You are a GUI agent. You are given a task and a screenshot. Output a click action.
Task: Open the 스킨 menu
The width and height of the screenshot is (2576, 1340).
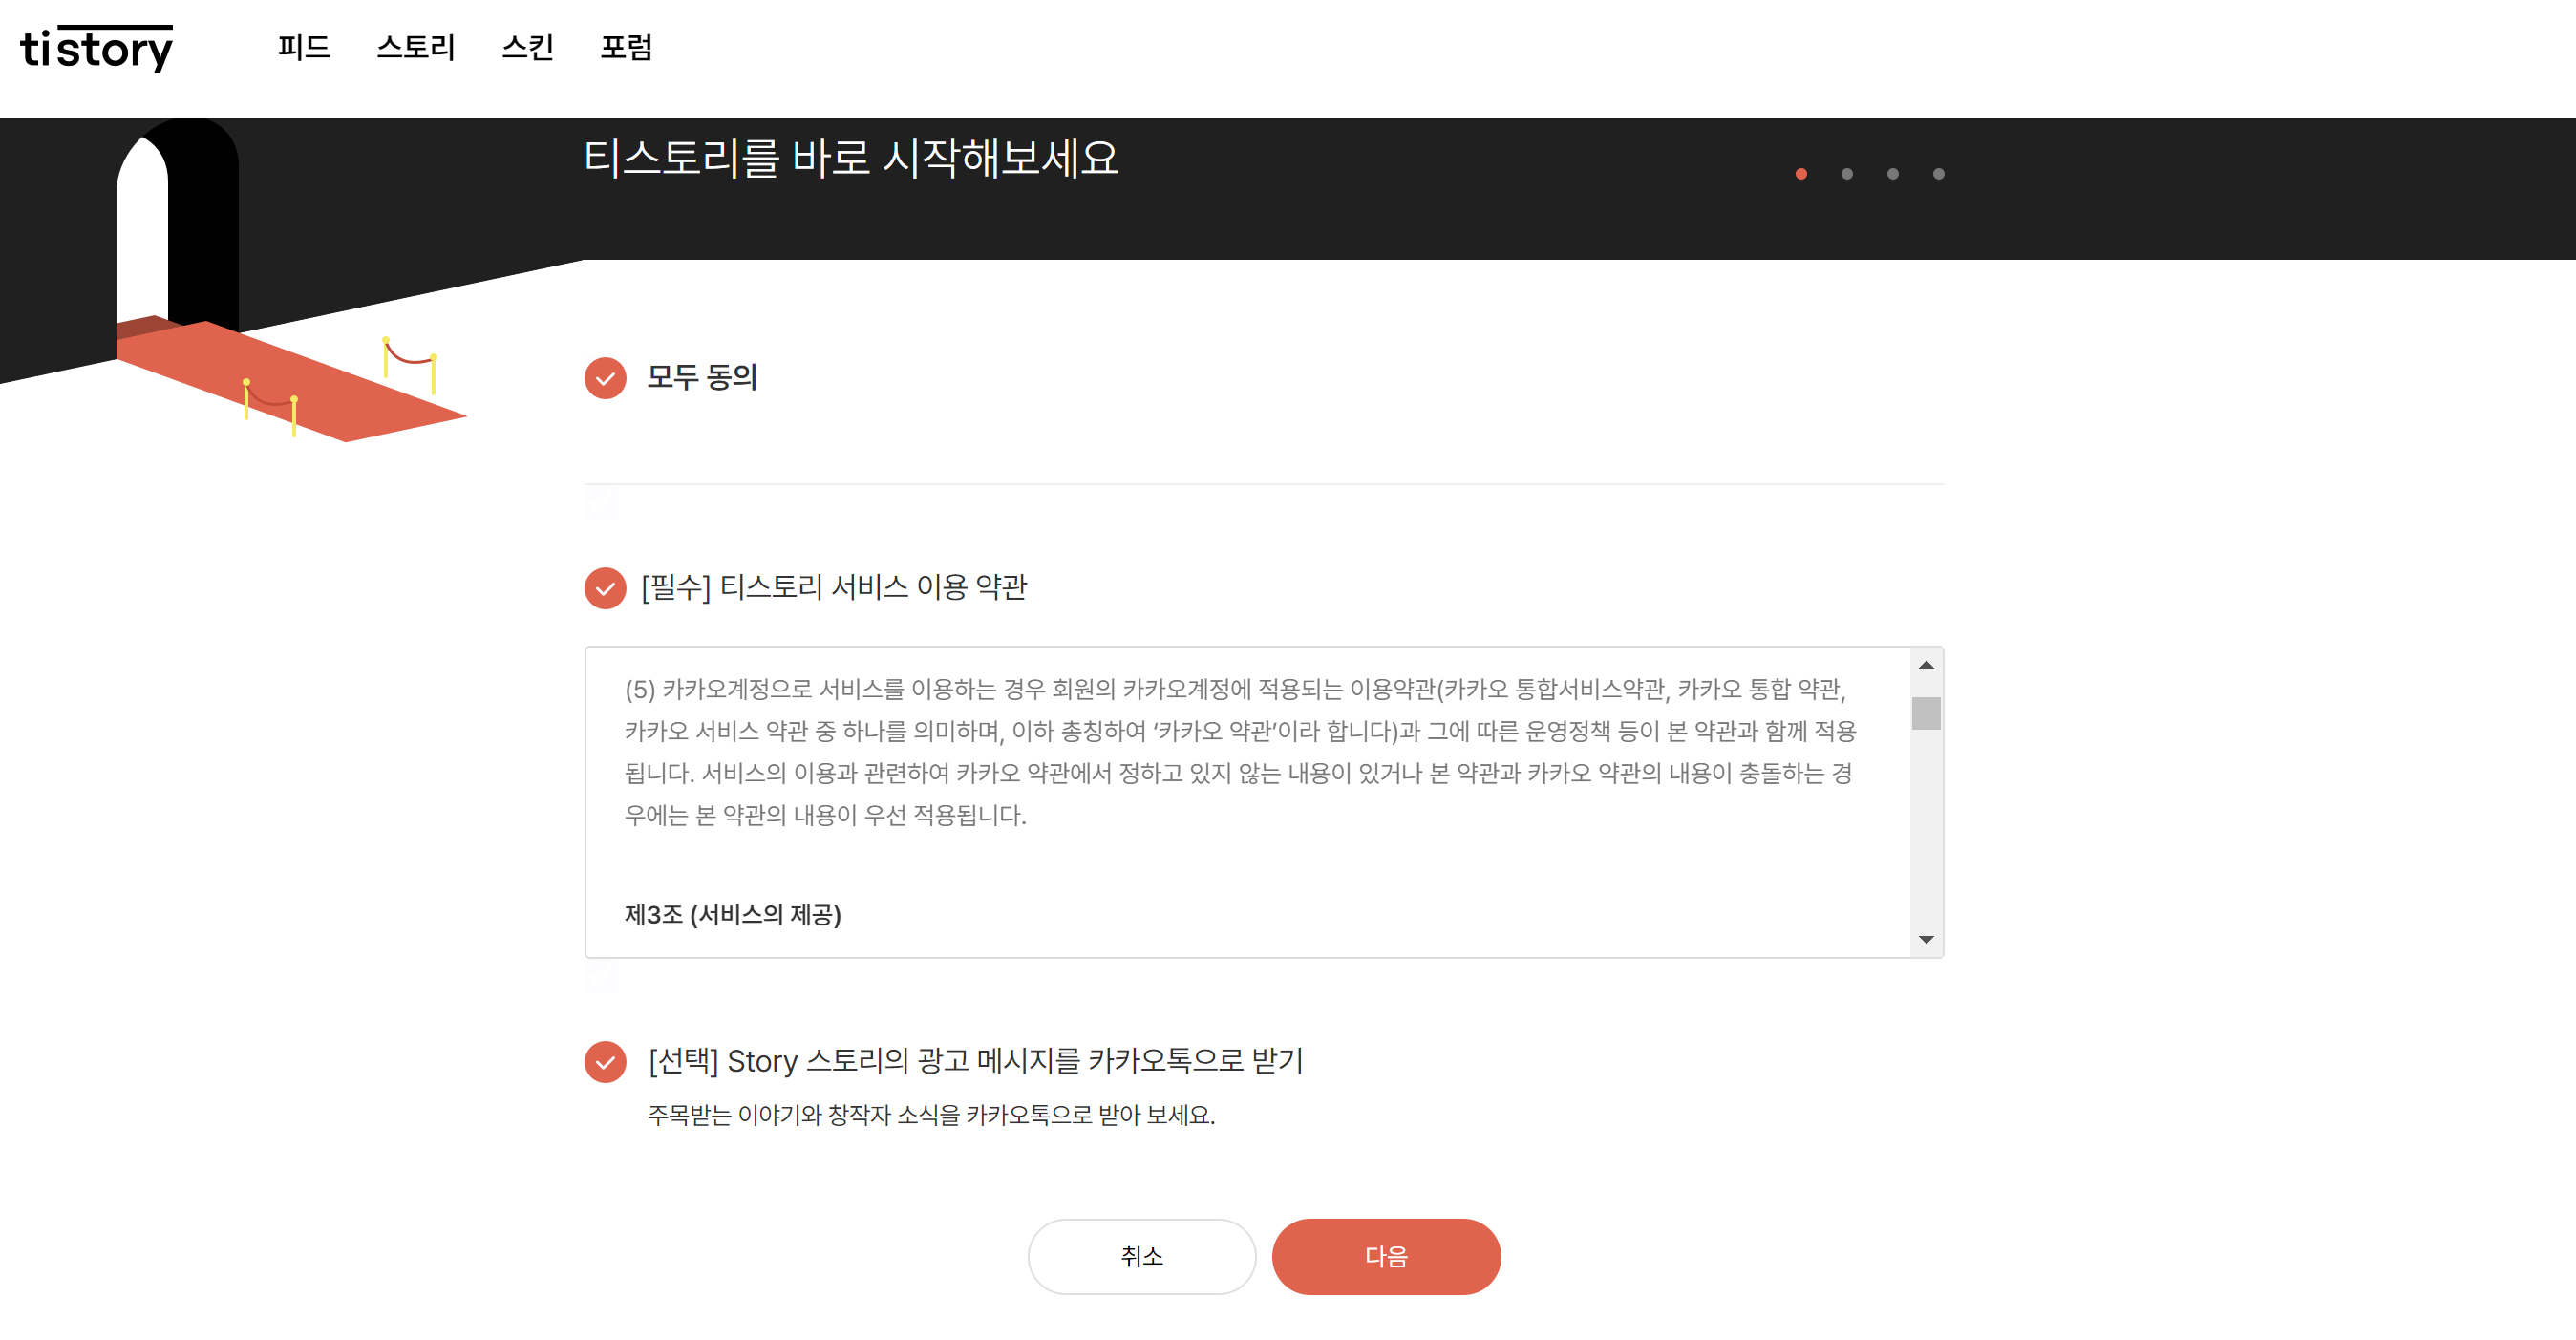pos(528,47)
